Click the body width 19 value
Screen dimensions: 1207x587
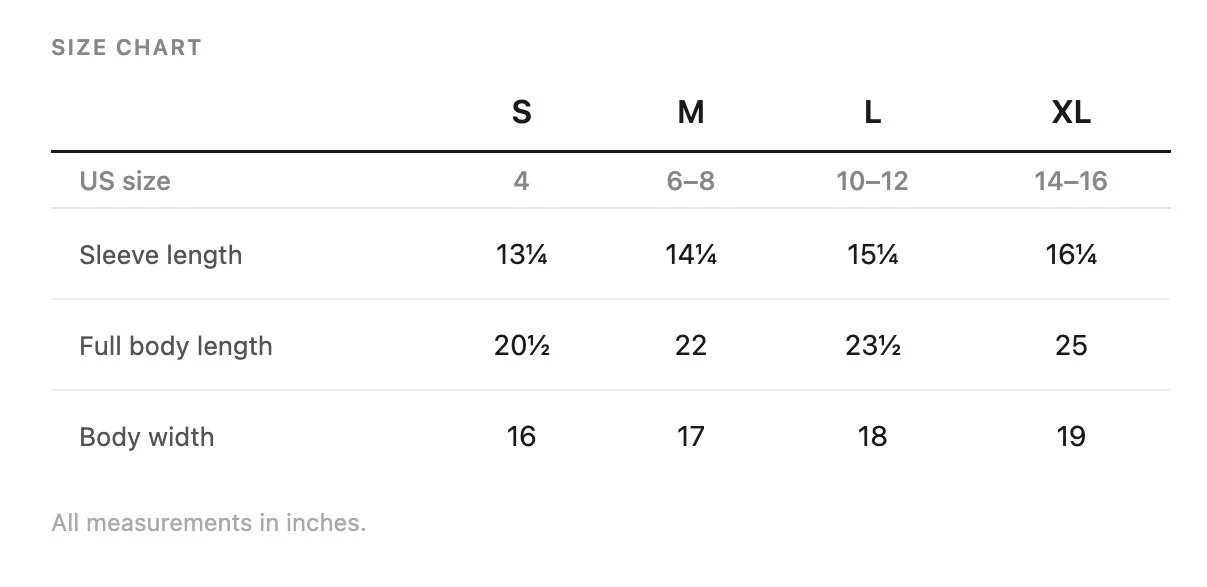coord(1071,437)
